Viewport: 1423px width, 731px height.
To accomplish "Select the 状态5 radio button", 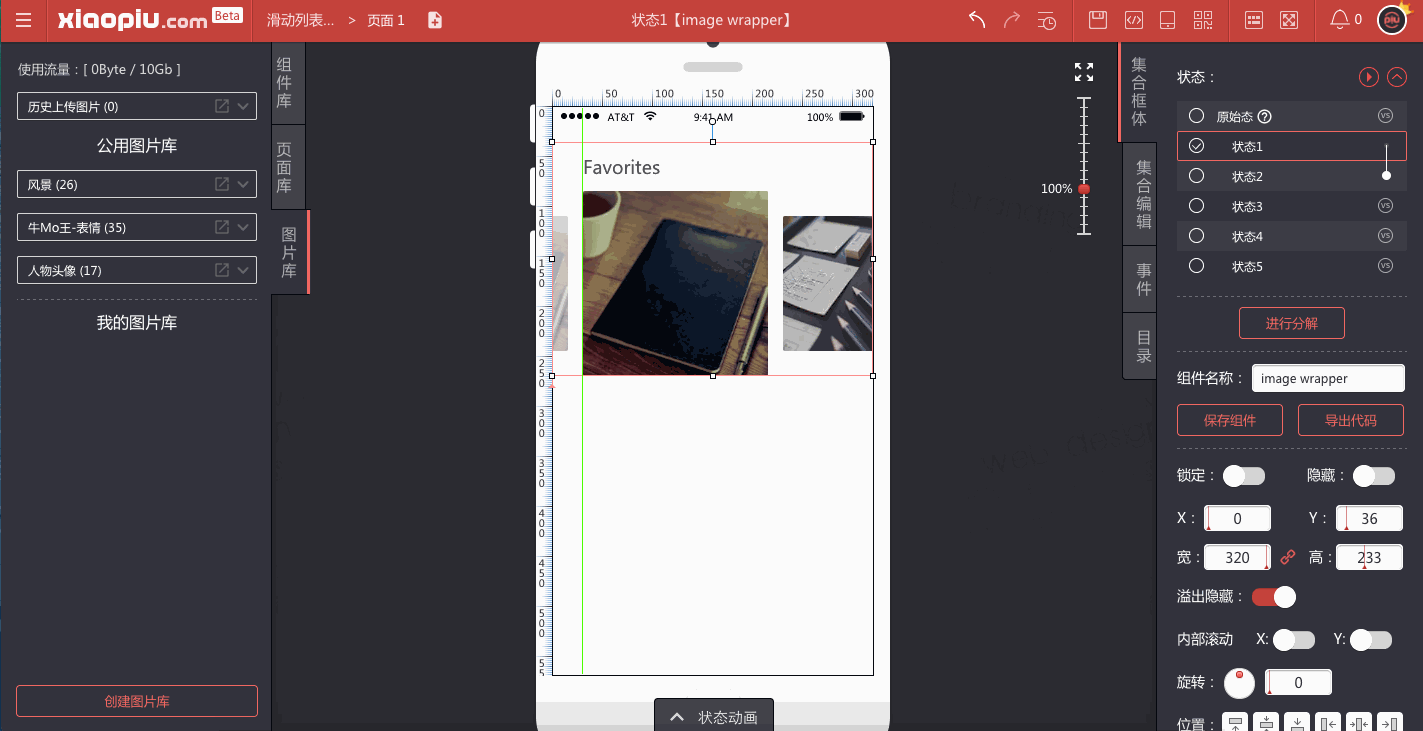I will (1196, 266).
